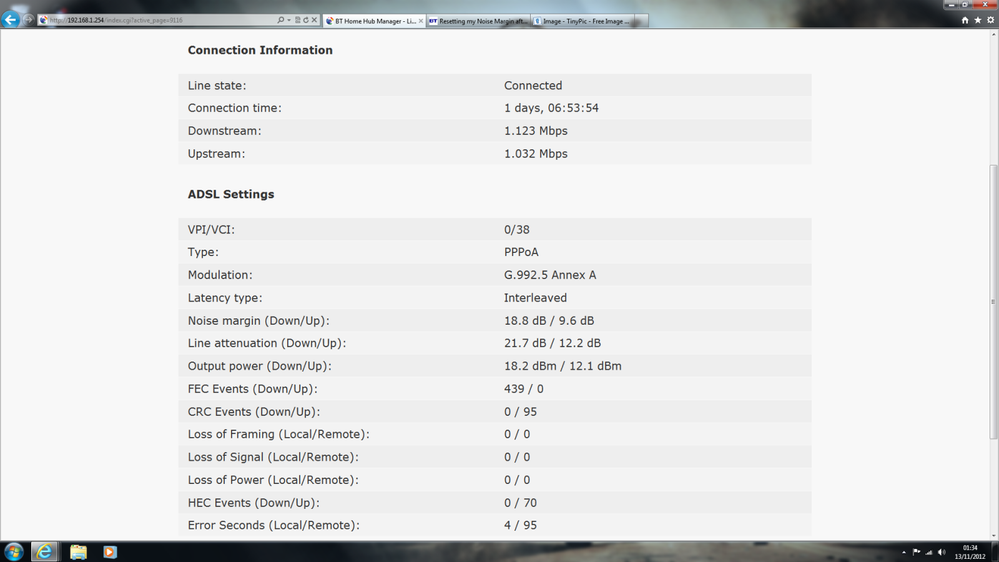Switch to Resetting my Noise Margin tab
This screenshot has width=999, height=562.
pyautogui.click(x=478, y=21)
